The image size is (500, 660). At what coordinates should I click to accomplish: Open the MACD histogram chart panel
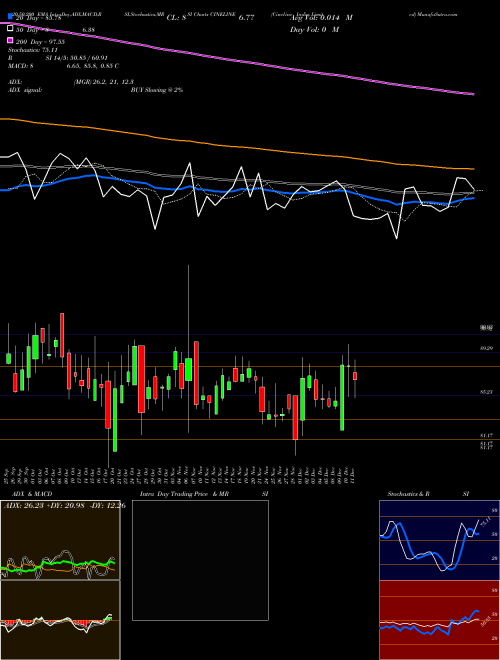(x=60, y=620)
